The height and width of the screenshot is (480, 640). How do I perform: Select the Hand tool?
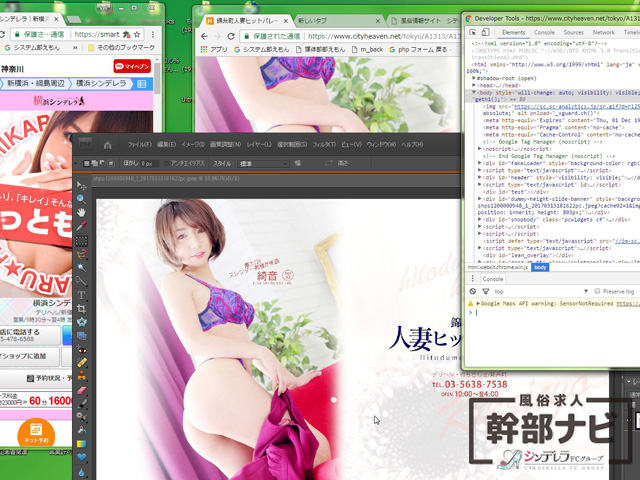tap(82, 212)
